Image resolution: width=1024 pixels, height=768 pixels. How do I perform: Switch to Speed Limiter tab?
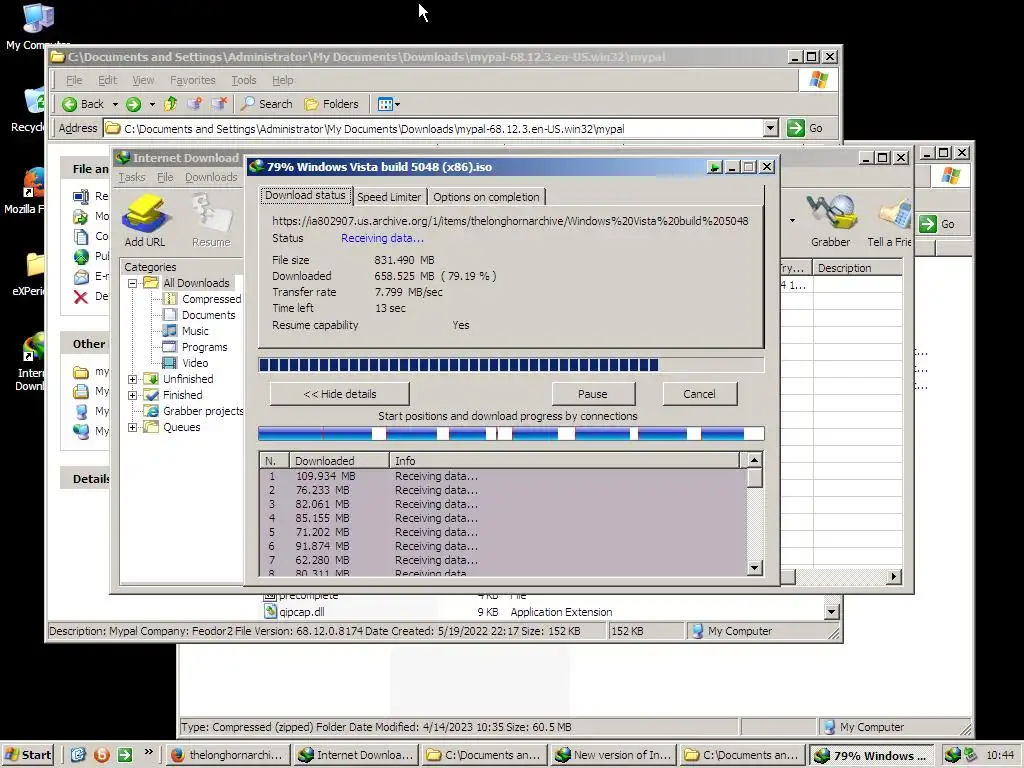tap(389, 197)
